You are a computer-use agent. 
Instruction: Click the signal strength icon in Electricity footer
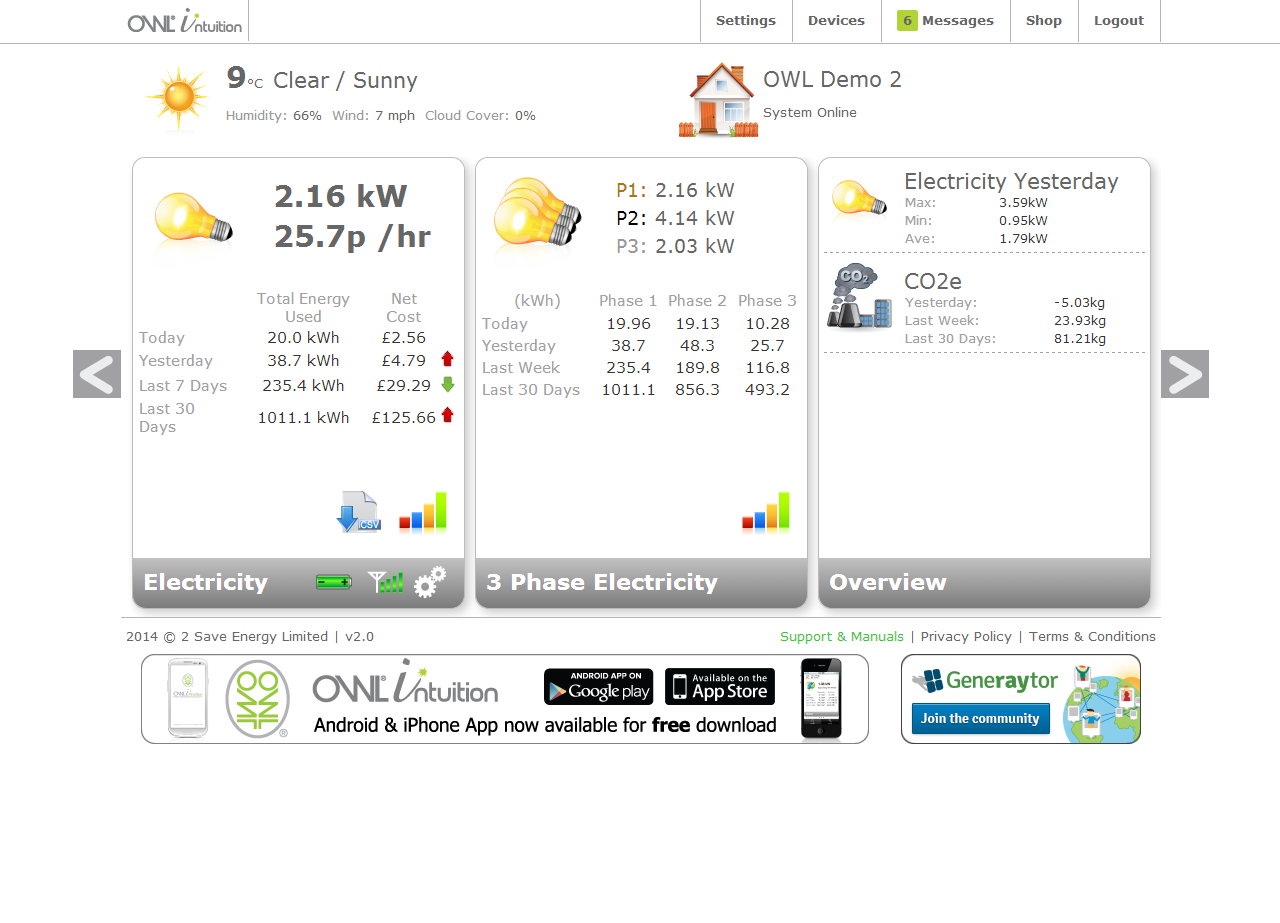[386, 581]
